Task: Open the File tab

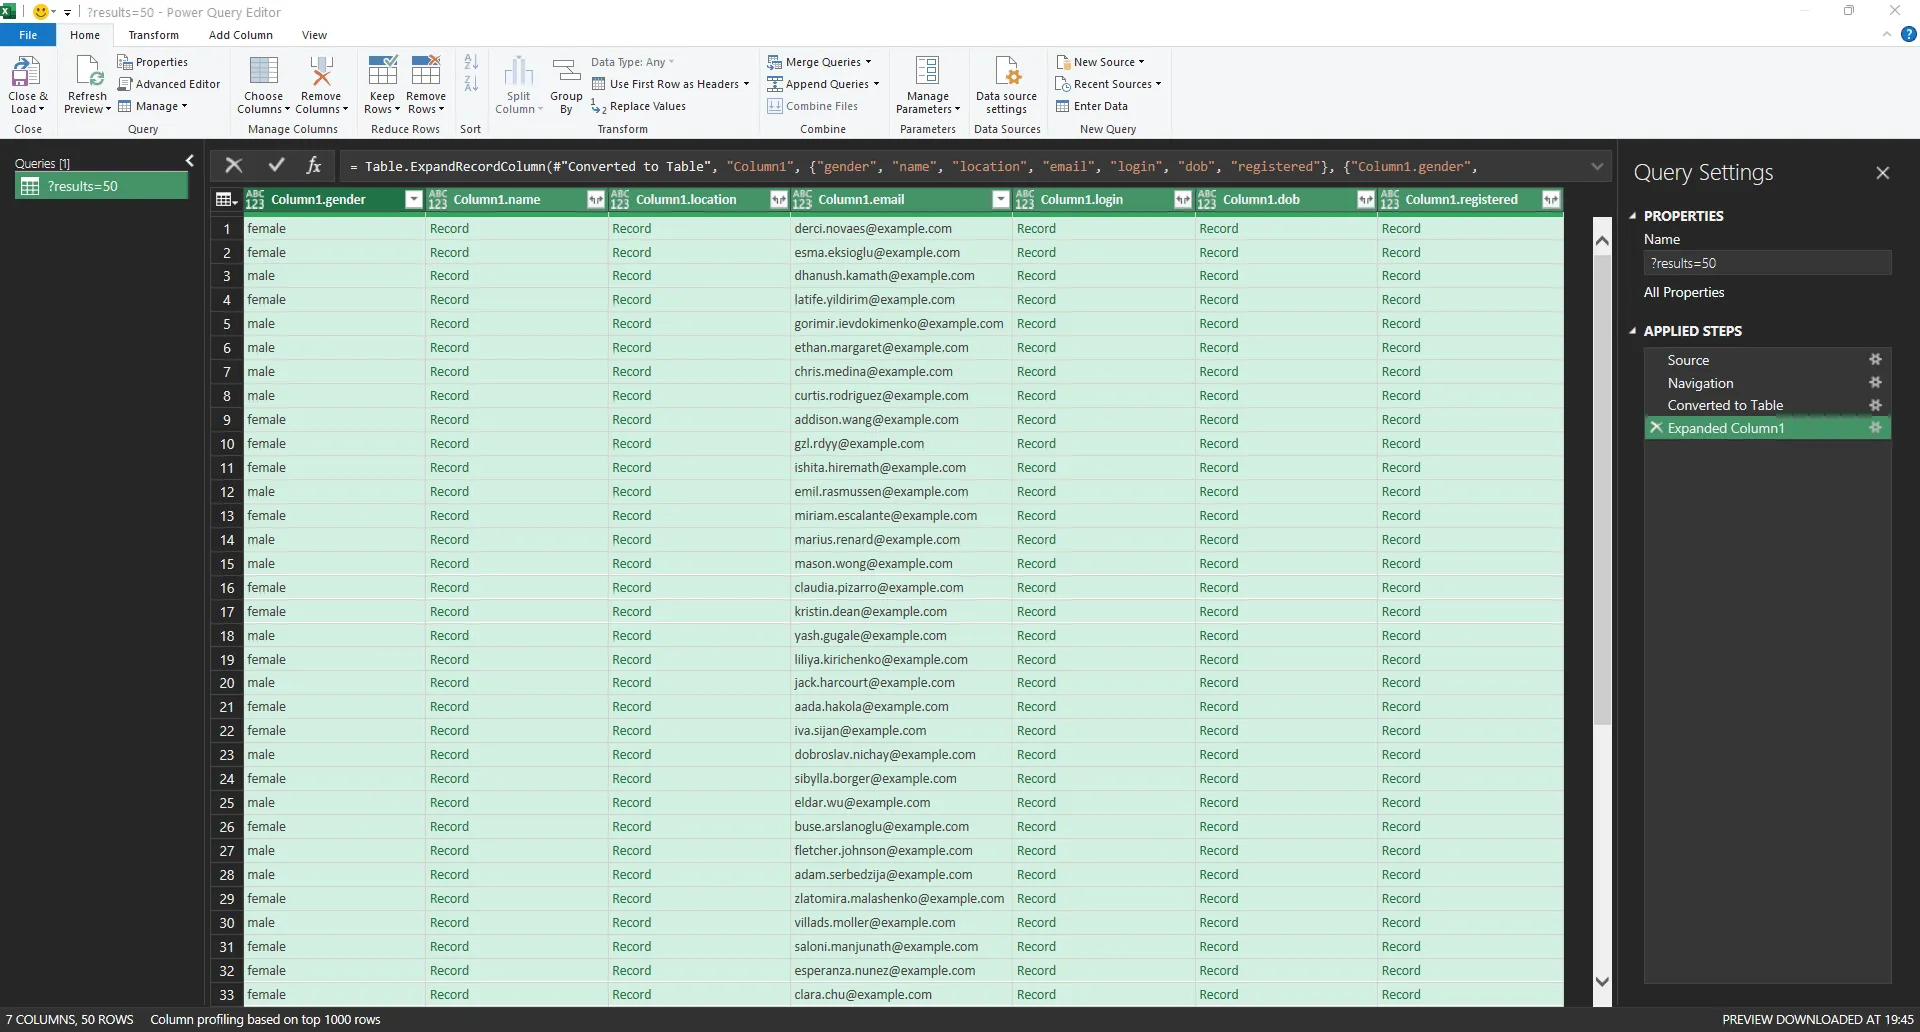Action: tap(28, 35)
